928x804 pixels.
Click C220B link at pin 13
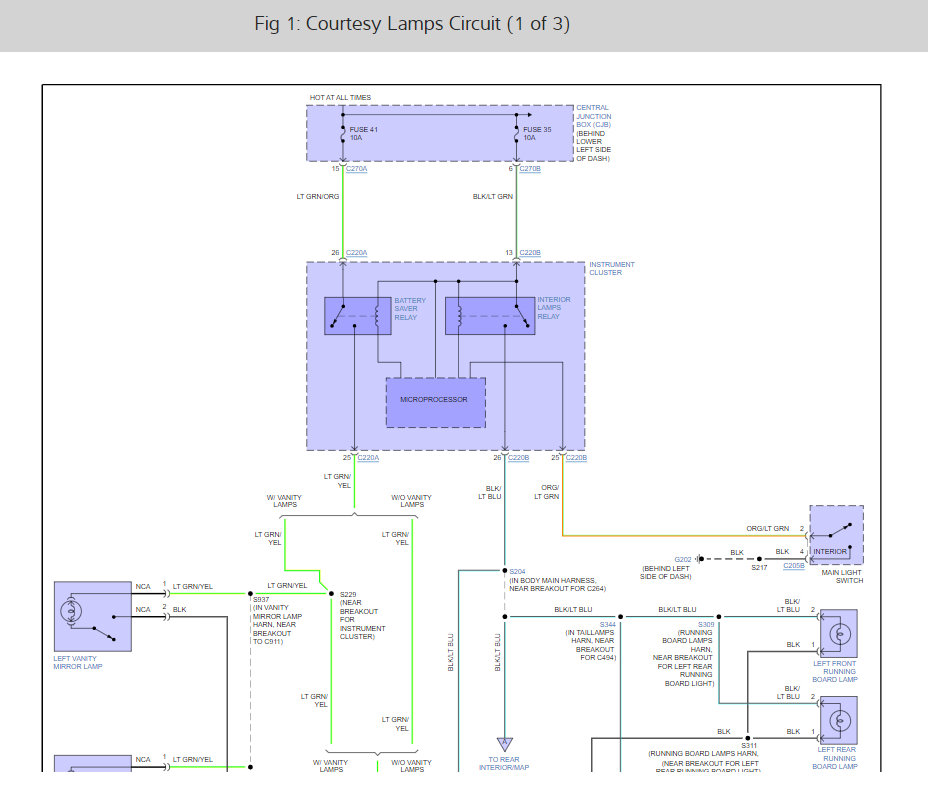tap(530, 253)
